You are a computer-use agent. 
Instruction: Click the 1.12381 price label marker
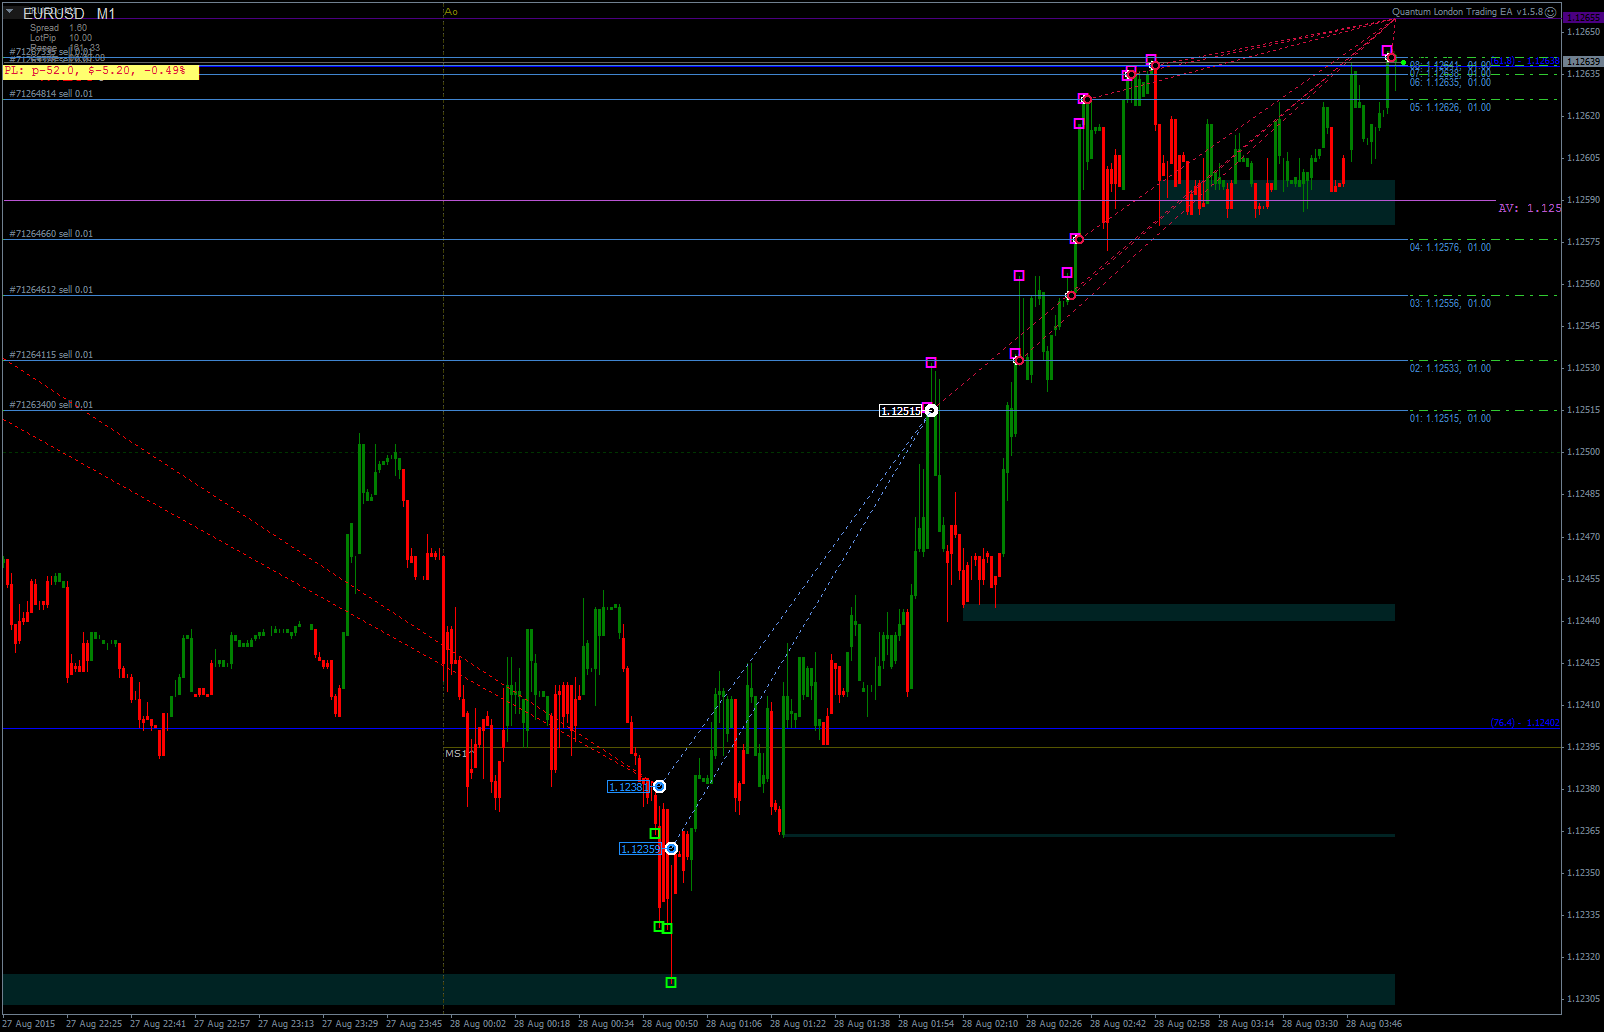coord(629,787)
